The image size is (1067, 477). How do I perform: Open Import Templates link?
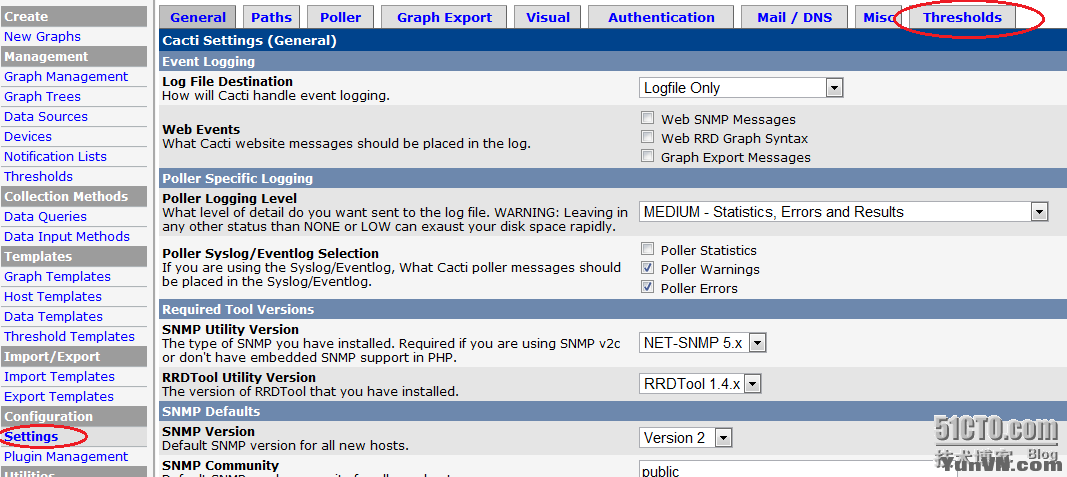[59, 376]
